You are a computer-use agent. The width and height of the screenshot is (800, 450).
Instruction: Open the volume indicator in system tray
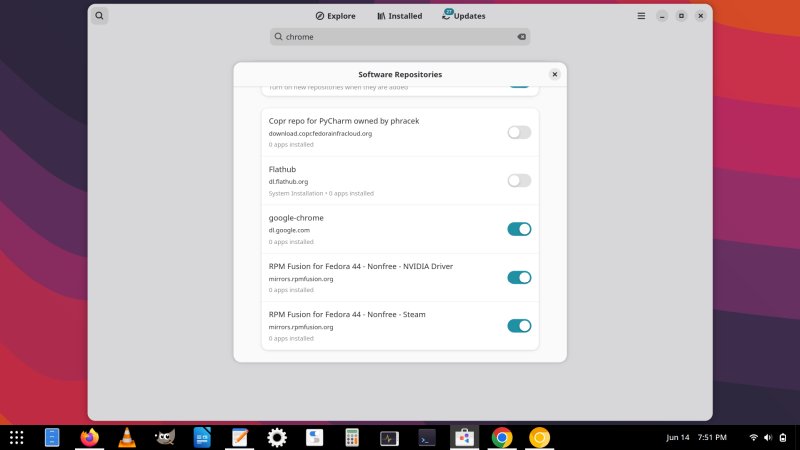tap(768, 438)
